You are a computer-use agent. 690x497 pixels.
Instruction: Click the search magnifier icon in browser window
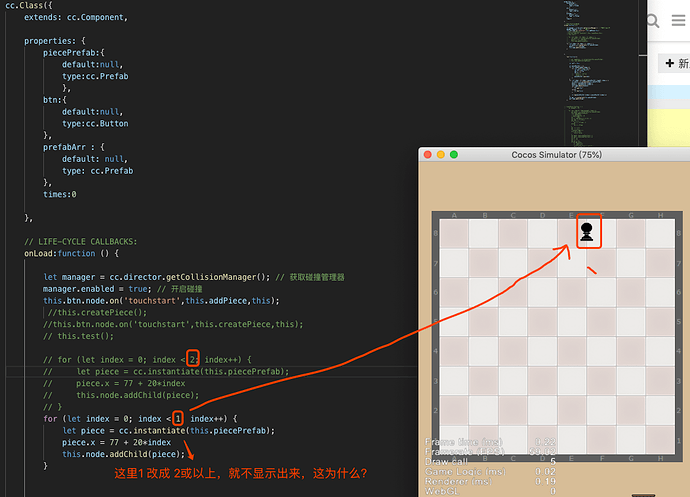tap(653, 20)
